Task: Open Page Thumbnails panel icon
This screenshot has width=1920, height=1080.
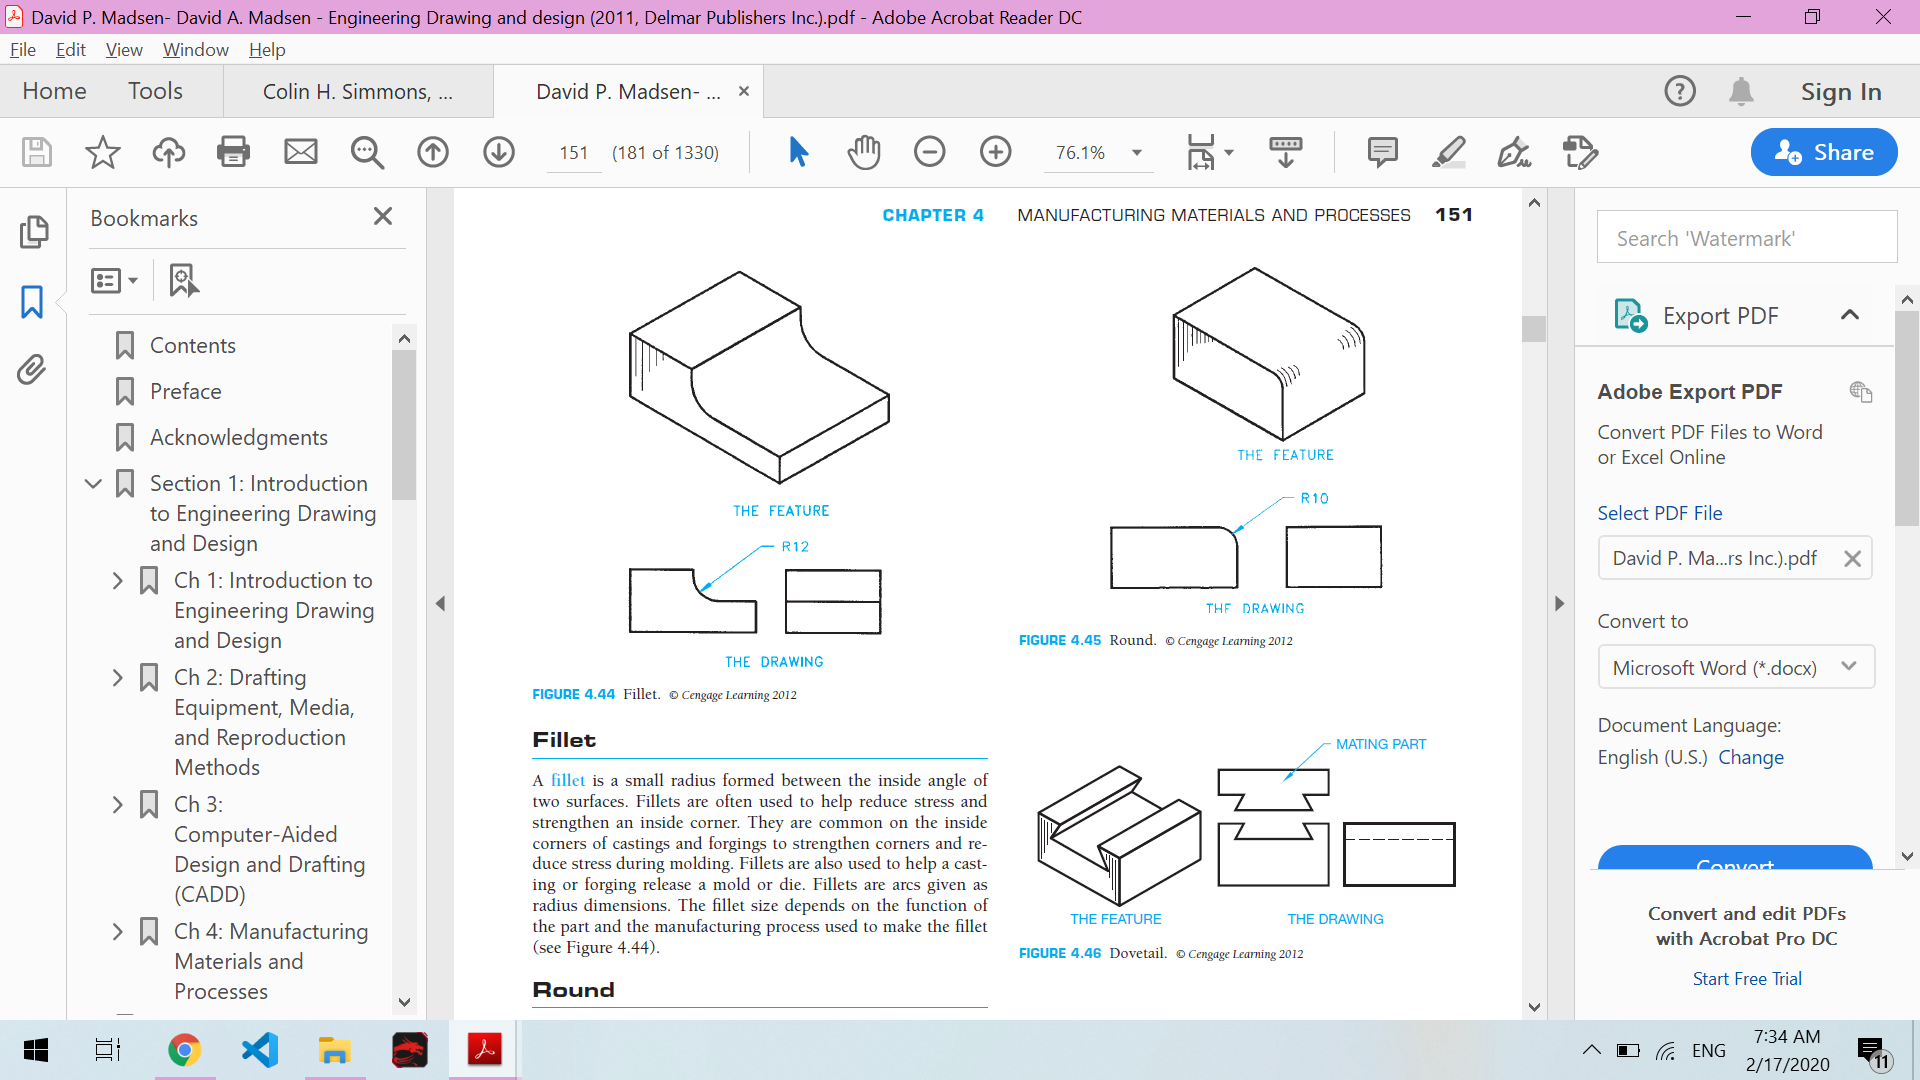Action: click(x=32, y=232)
